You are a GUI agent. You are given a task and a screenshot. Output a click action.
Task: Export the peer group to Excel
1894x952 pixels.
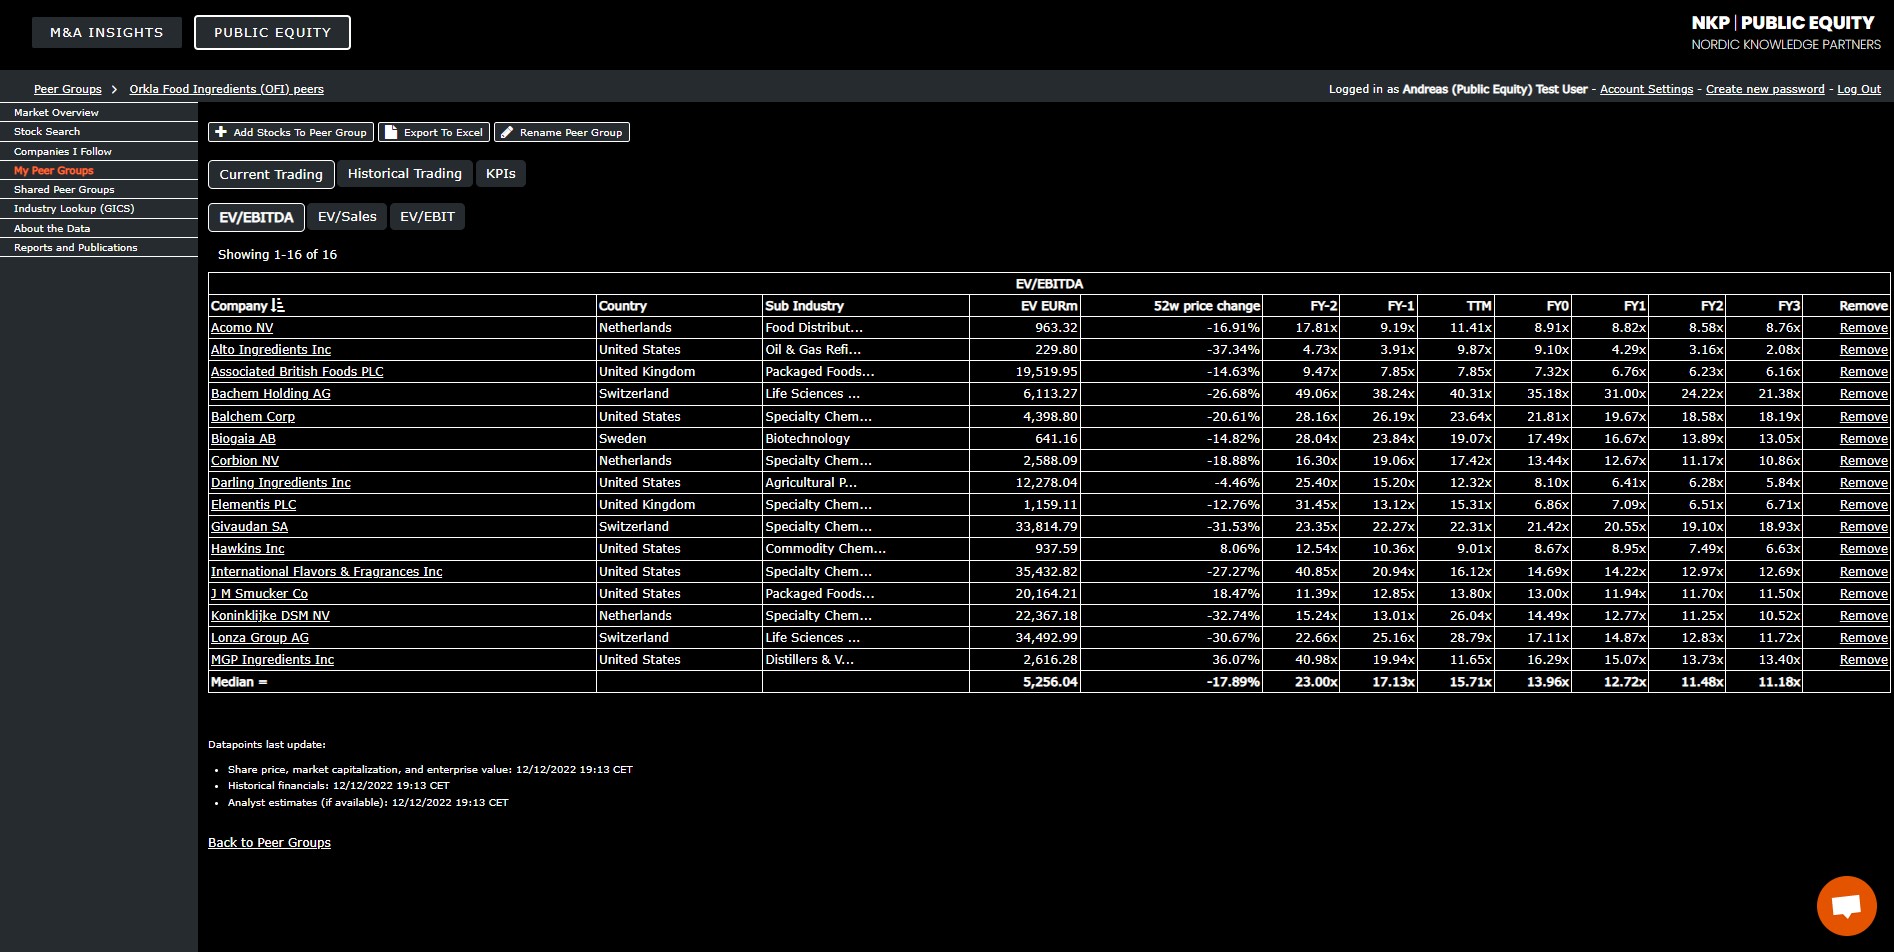click(434, 132)
